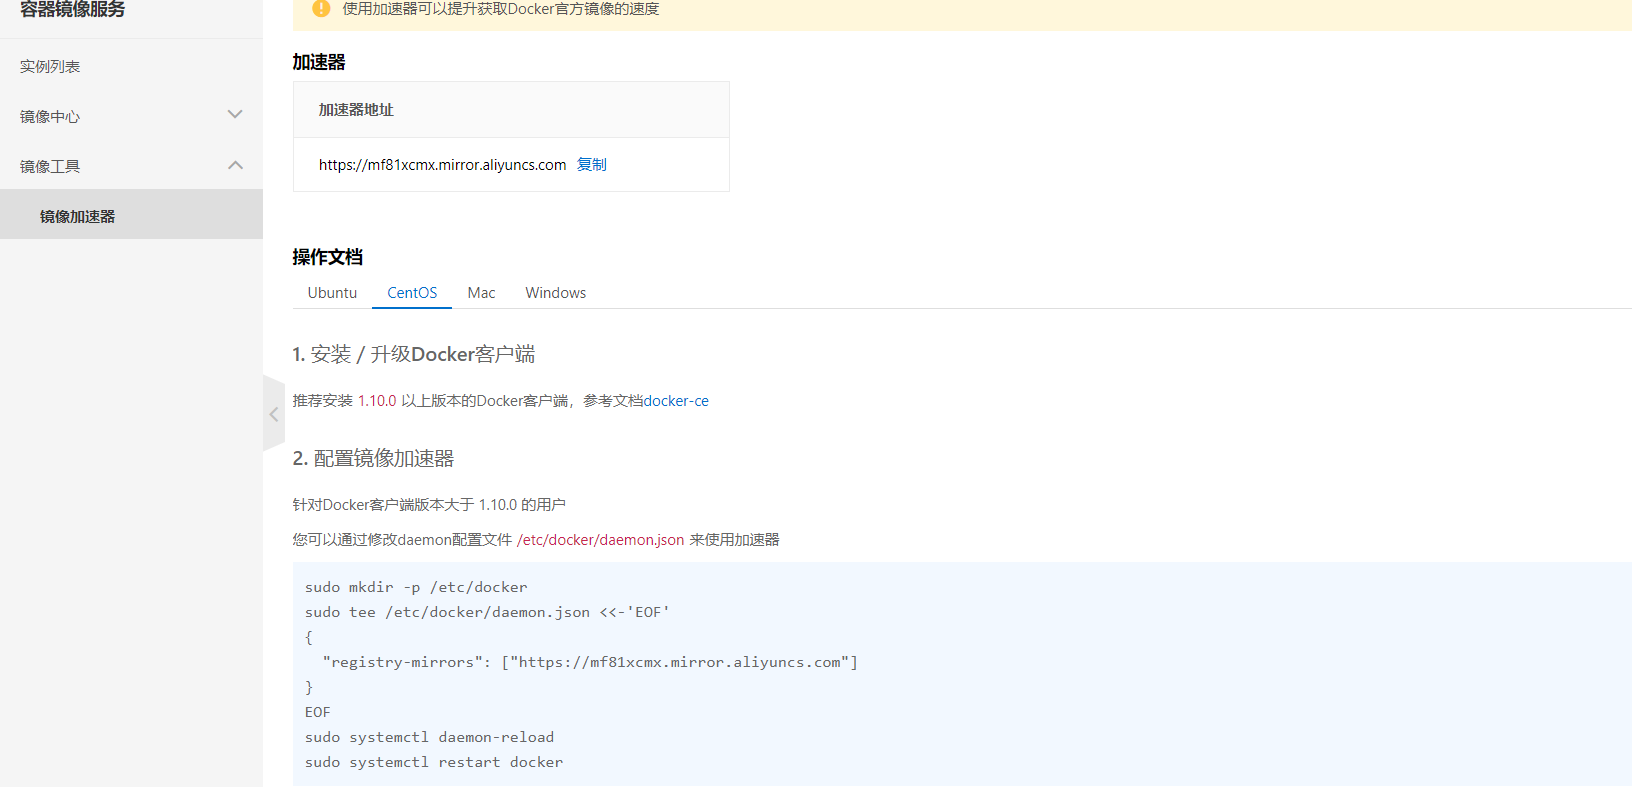Click the yellow banner text about 加速器

pyautogui.click(x=501, y=9)
